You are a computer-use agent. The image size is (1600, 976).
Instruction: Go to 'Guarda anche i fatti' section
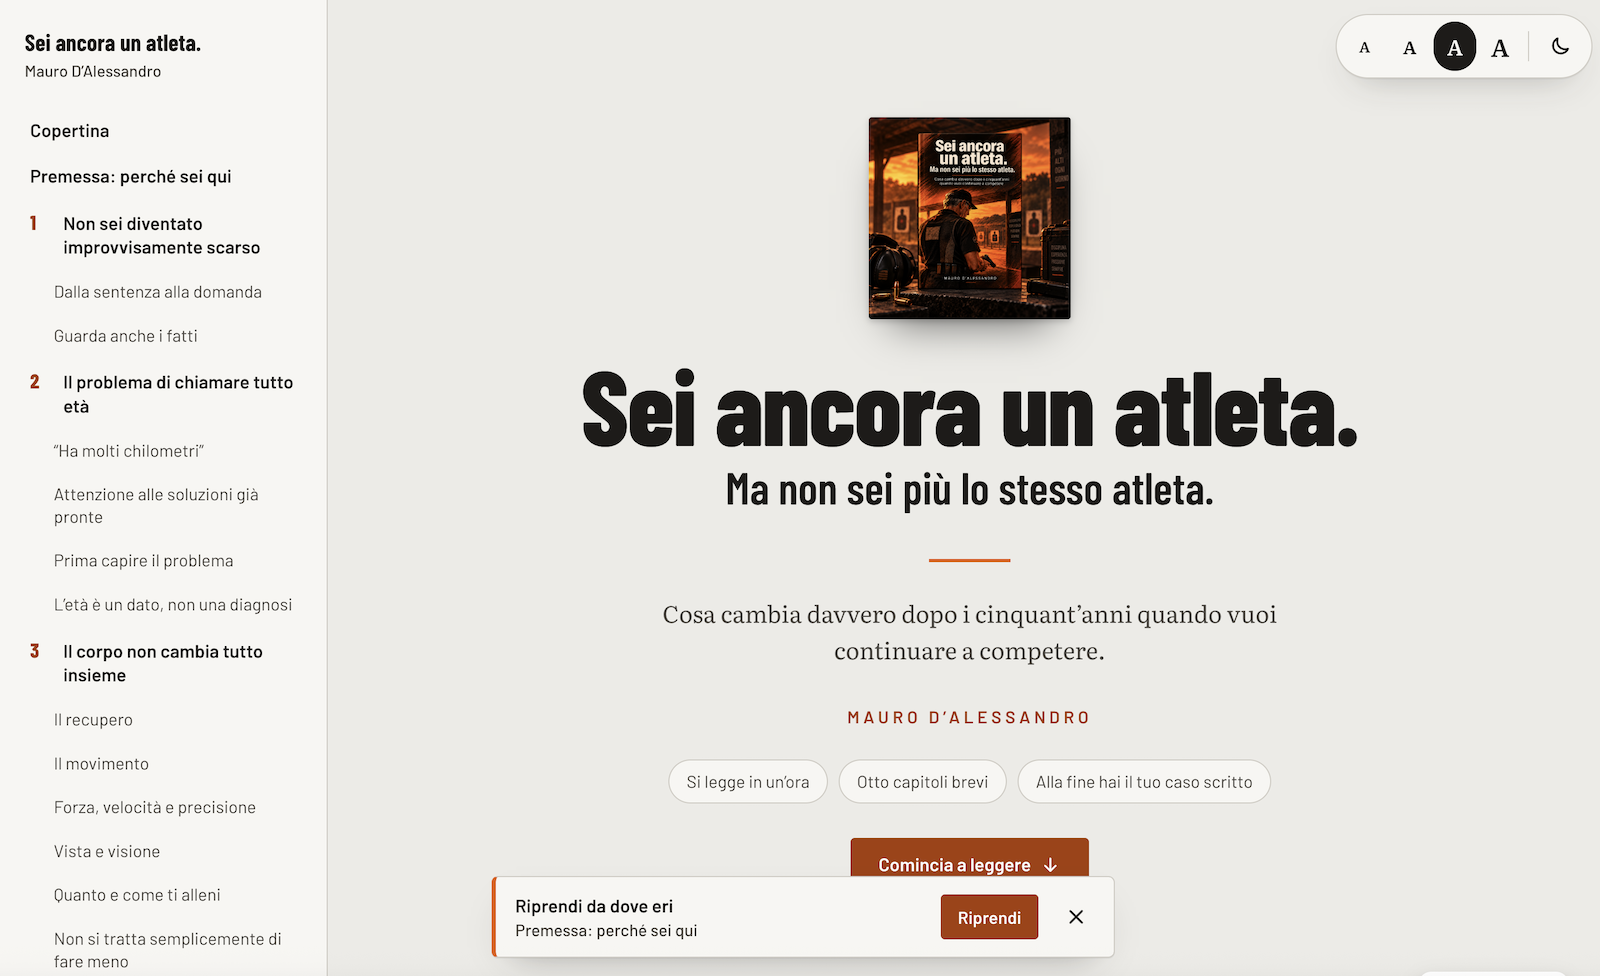pos(126,336)
